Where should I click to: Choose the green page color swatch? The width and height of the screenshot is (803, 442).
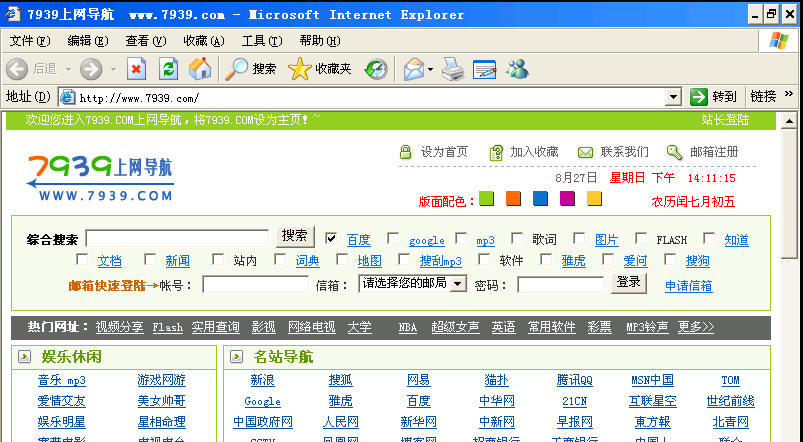(x=487, y=198)
